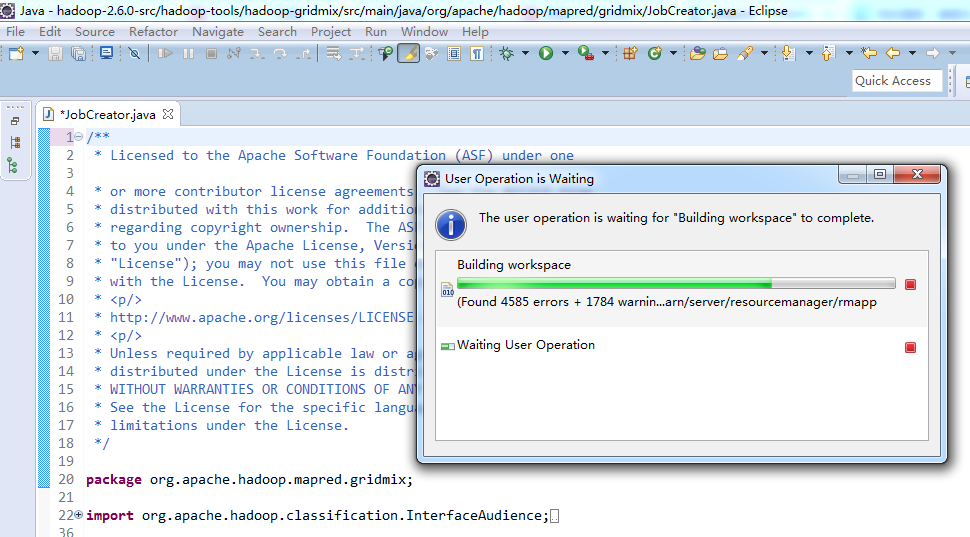
Task: Click the Run External Tools icon
Action: coord(585,54)
